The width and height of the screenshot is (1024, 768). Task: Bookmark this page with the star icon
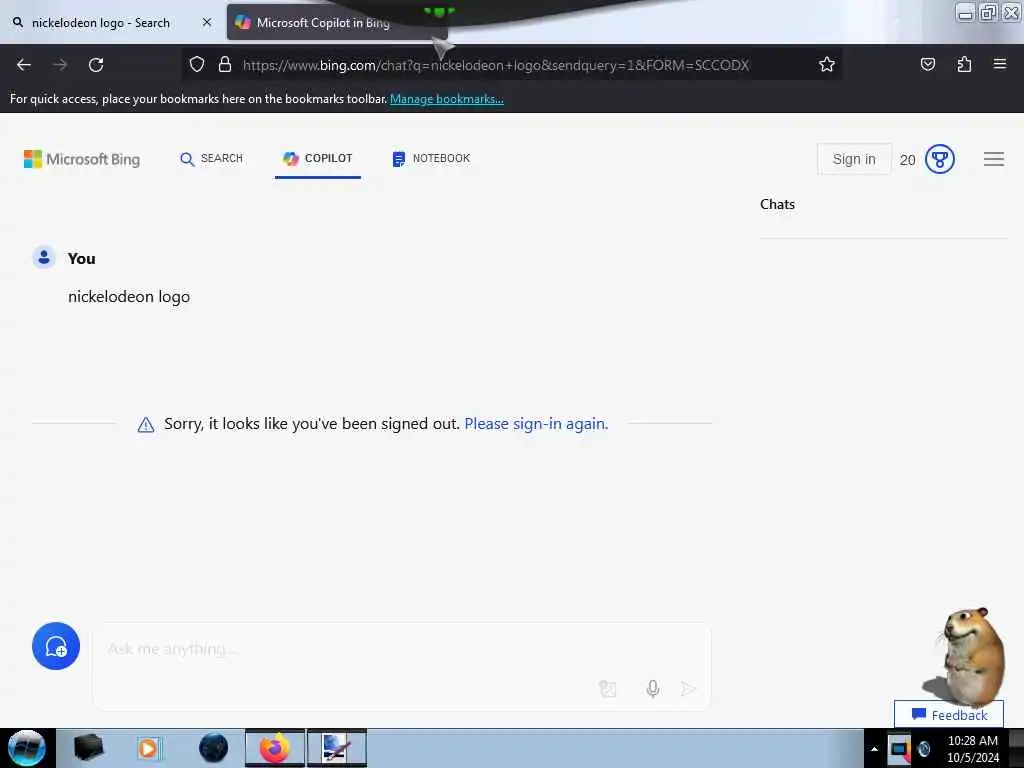827,64
